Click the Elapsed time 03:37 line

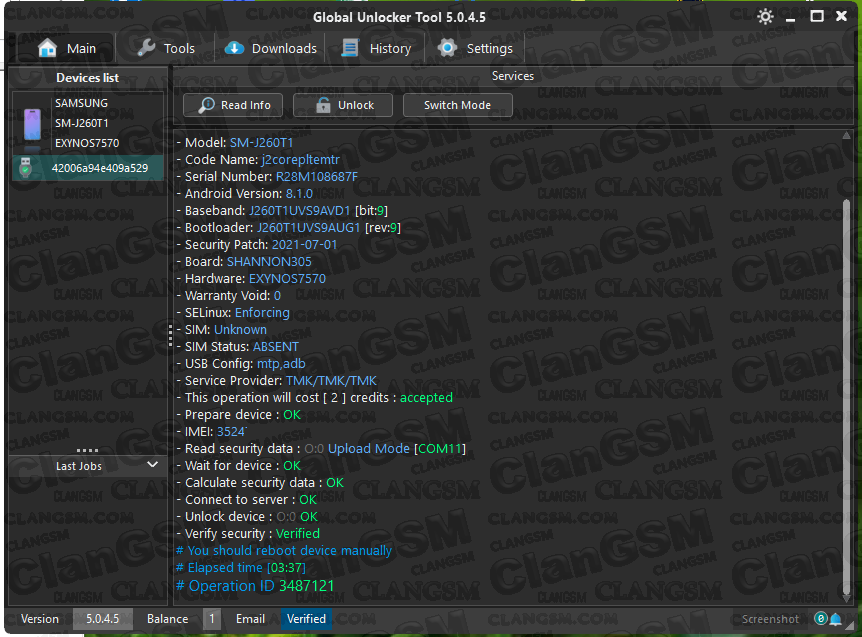coord(241,567)
